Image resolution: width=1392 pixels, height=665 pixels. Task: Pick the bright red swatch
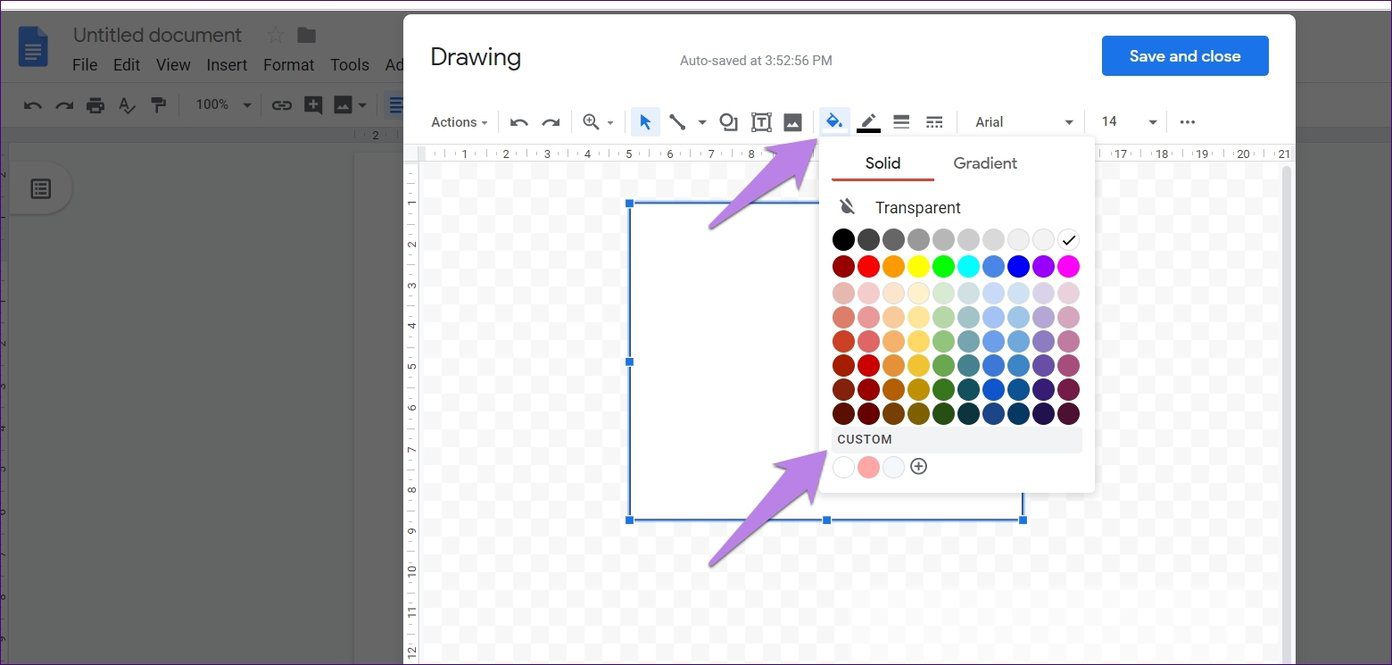[x=869, y=266]
